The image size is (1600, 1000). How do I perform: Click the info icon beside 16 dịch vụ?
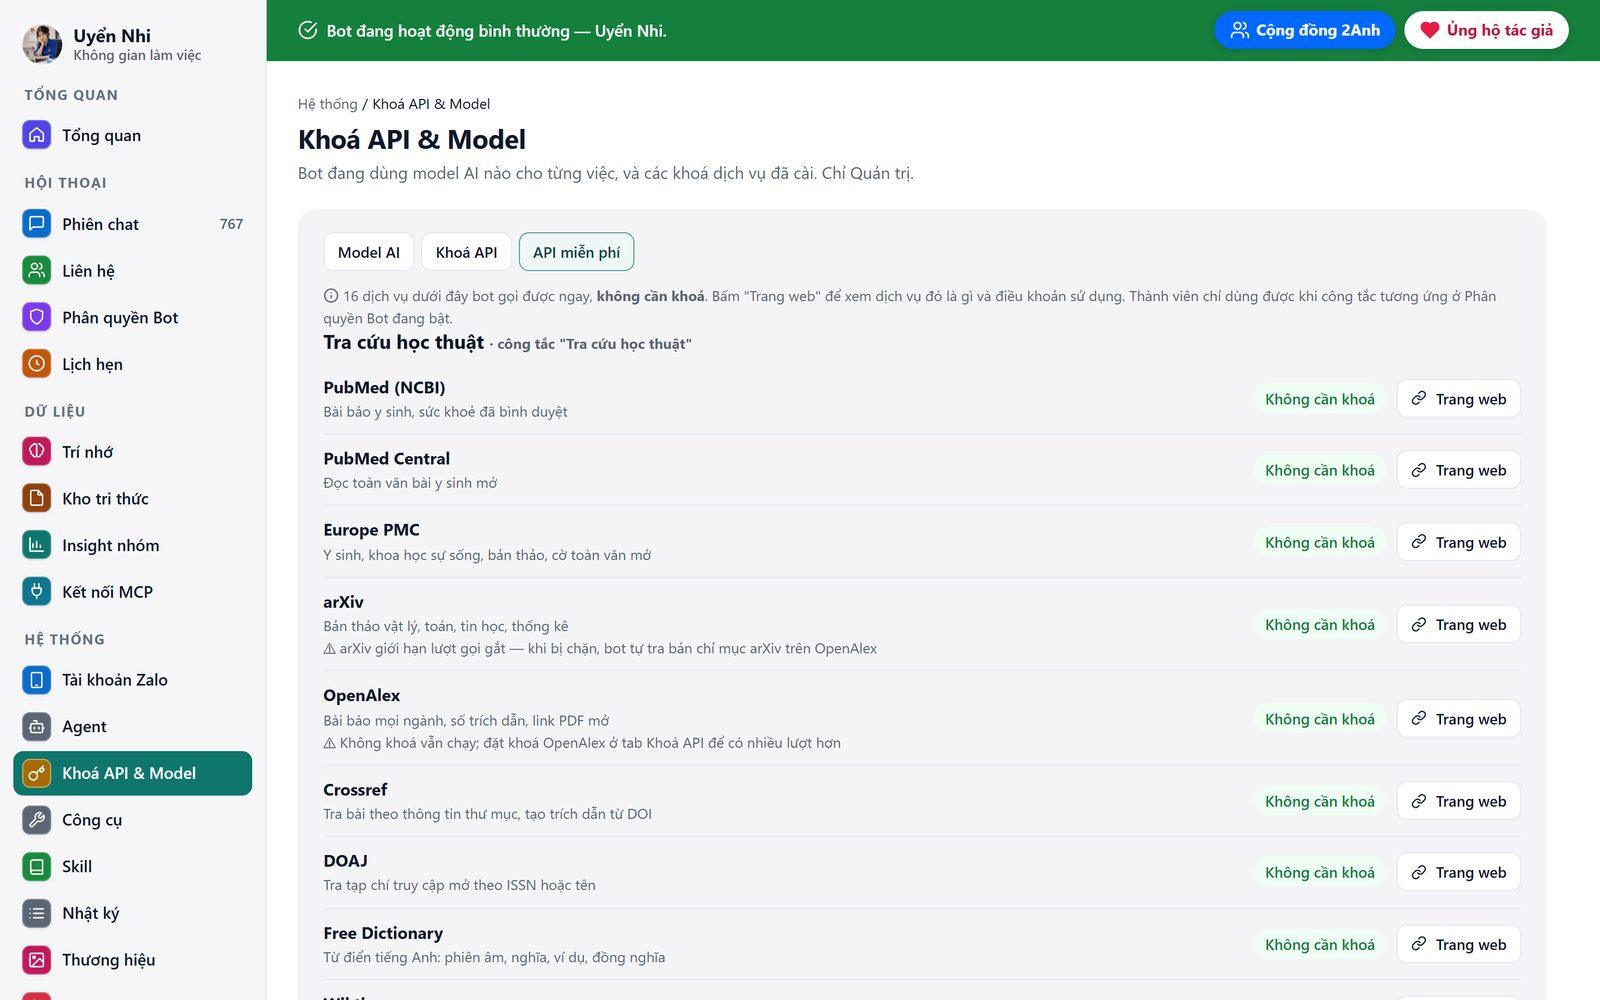point(331,296)
